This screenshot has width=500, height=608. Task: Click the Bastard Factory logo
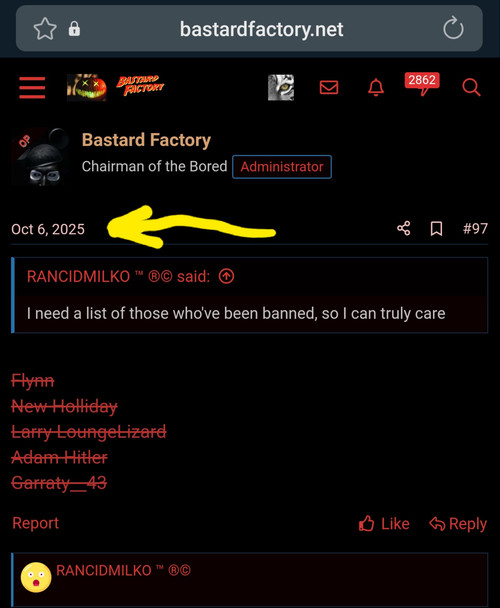116,88
